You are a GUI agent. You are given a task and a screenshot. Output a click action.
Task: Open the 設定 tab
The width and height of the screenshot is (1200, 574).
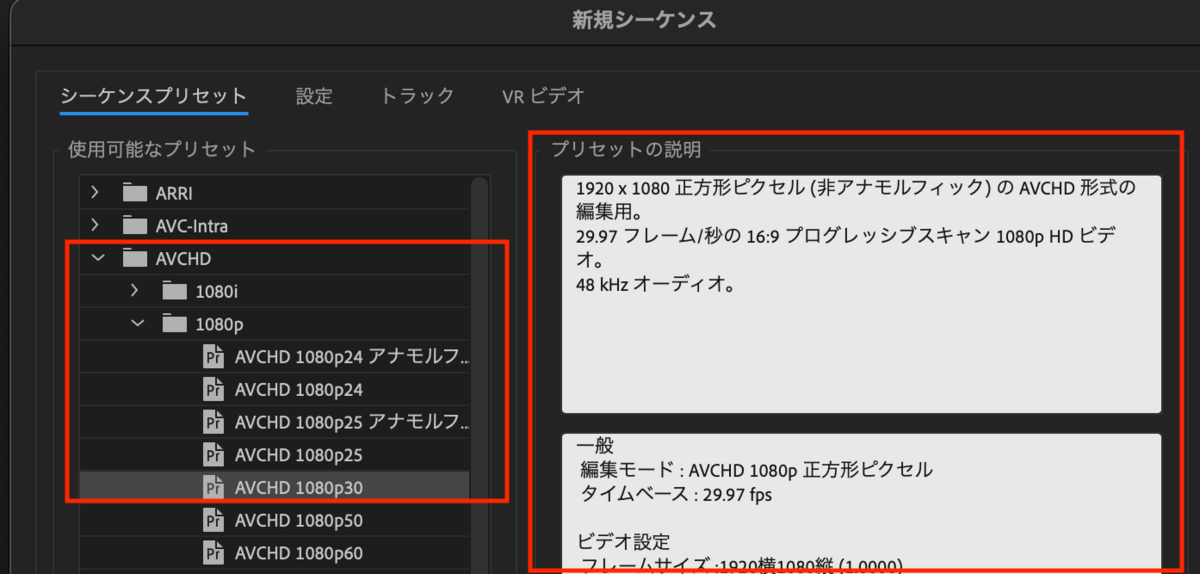click(314, 96)
